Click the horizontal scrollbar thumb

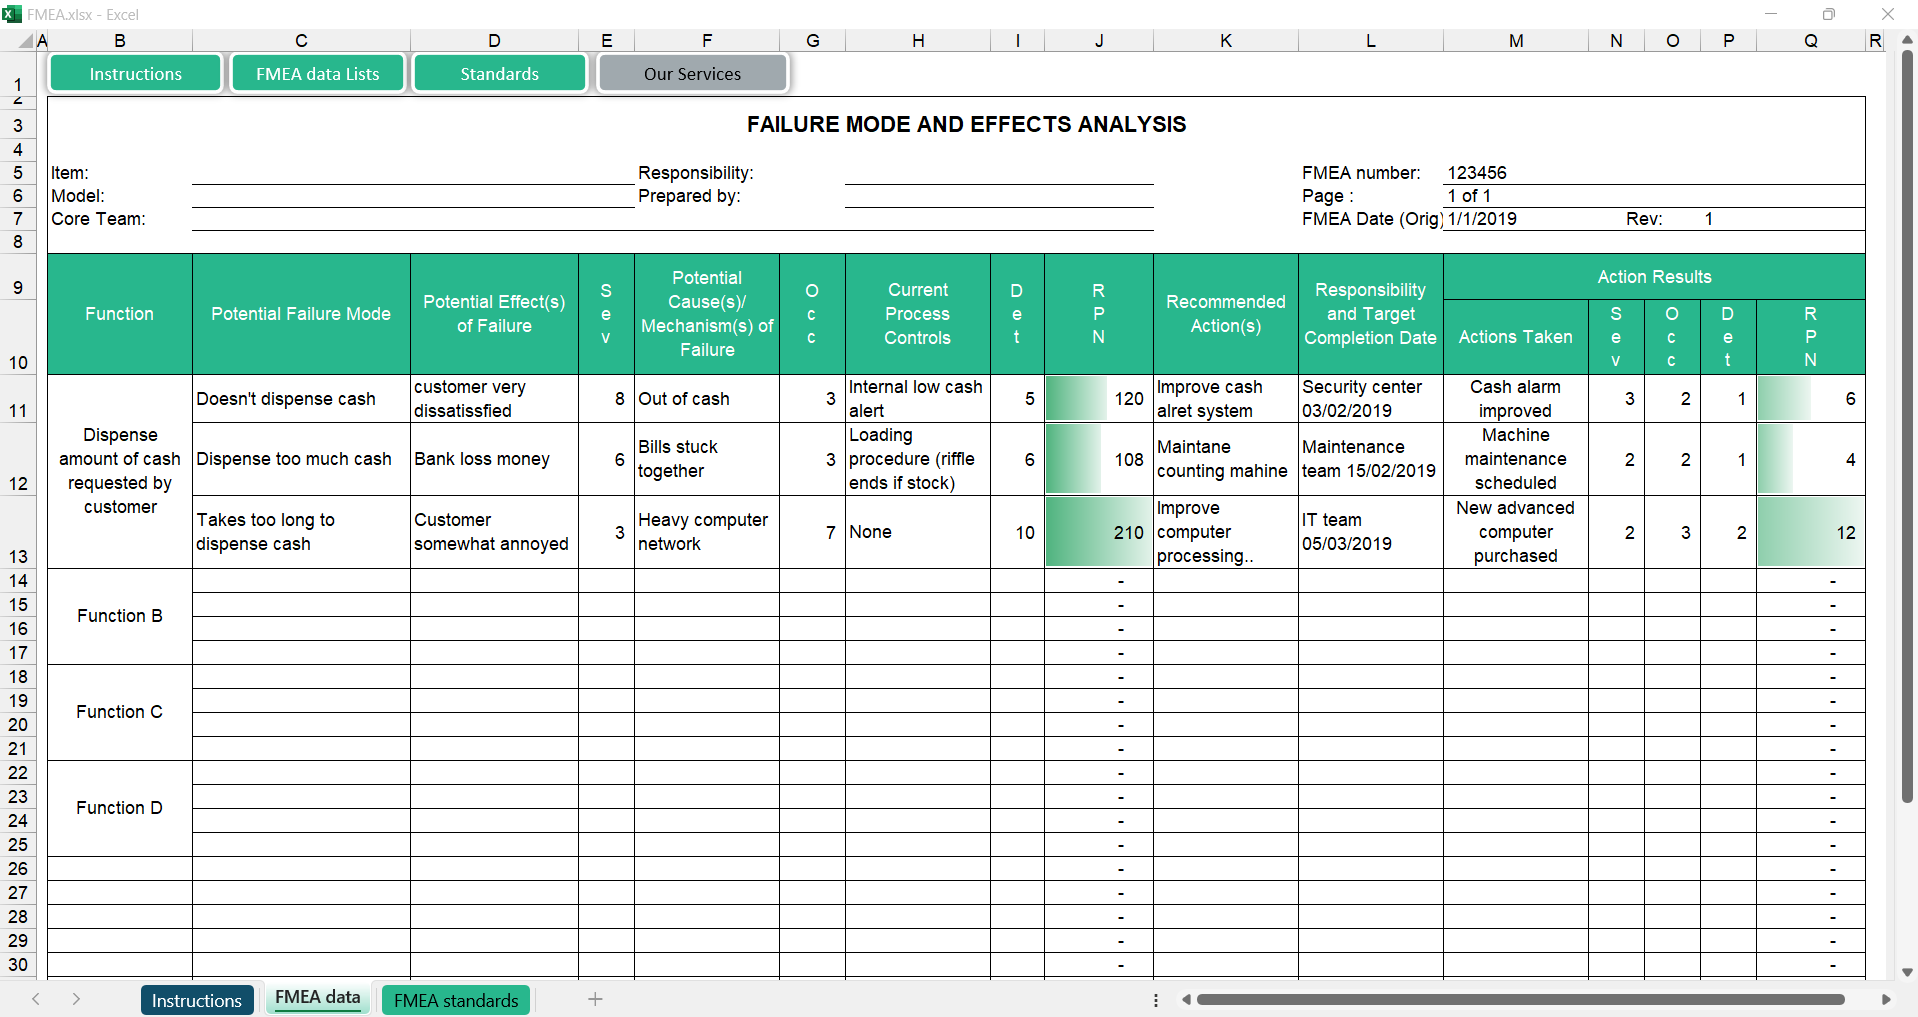[1520, 999]
